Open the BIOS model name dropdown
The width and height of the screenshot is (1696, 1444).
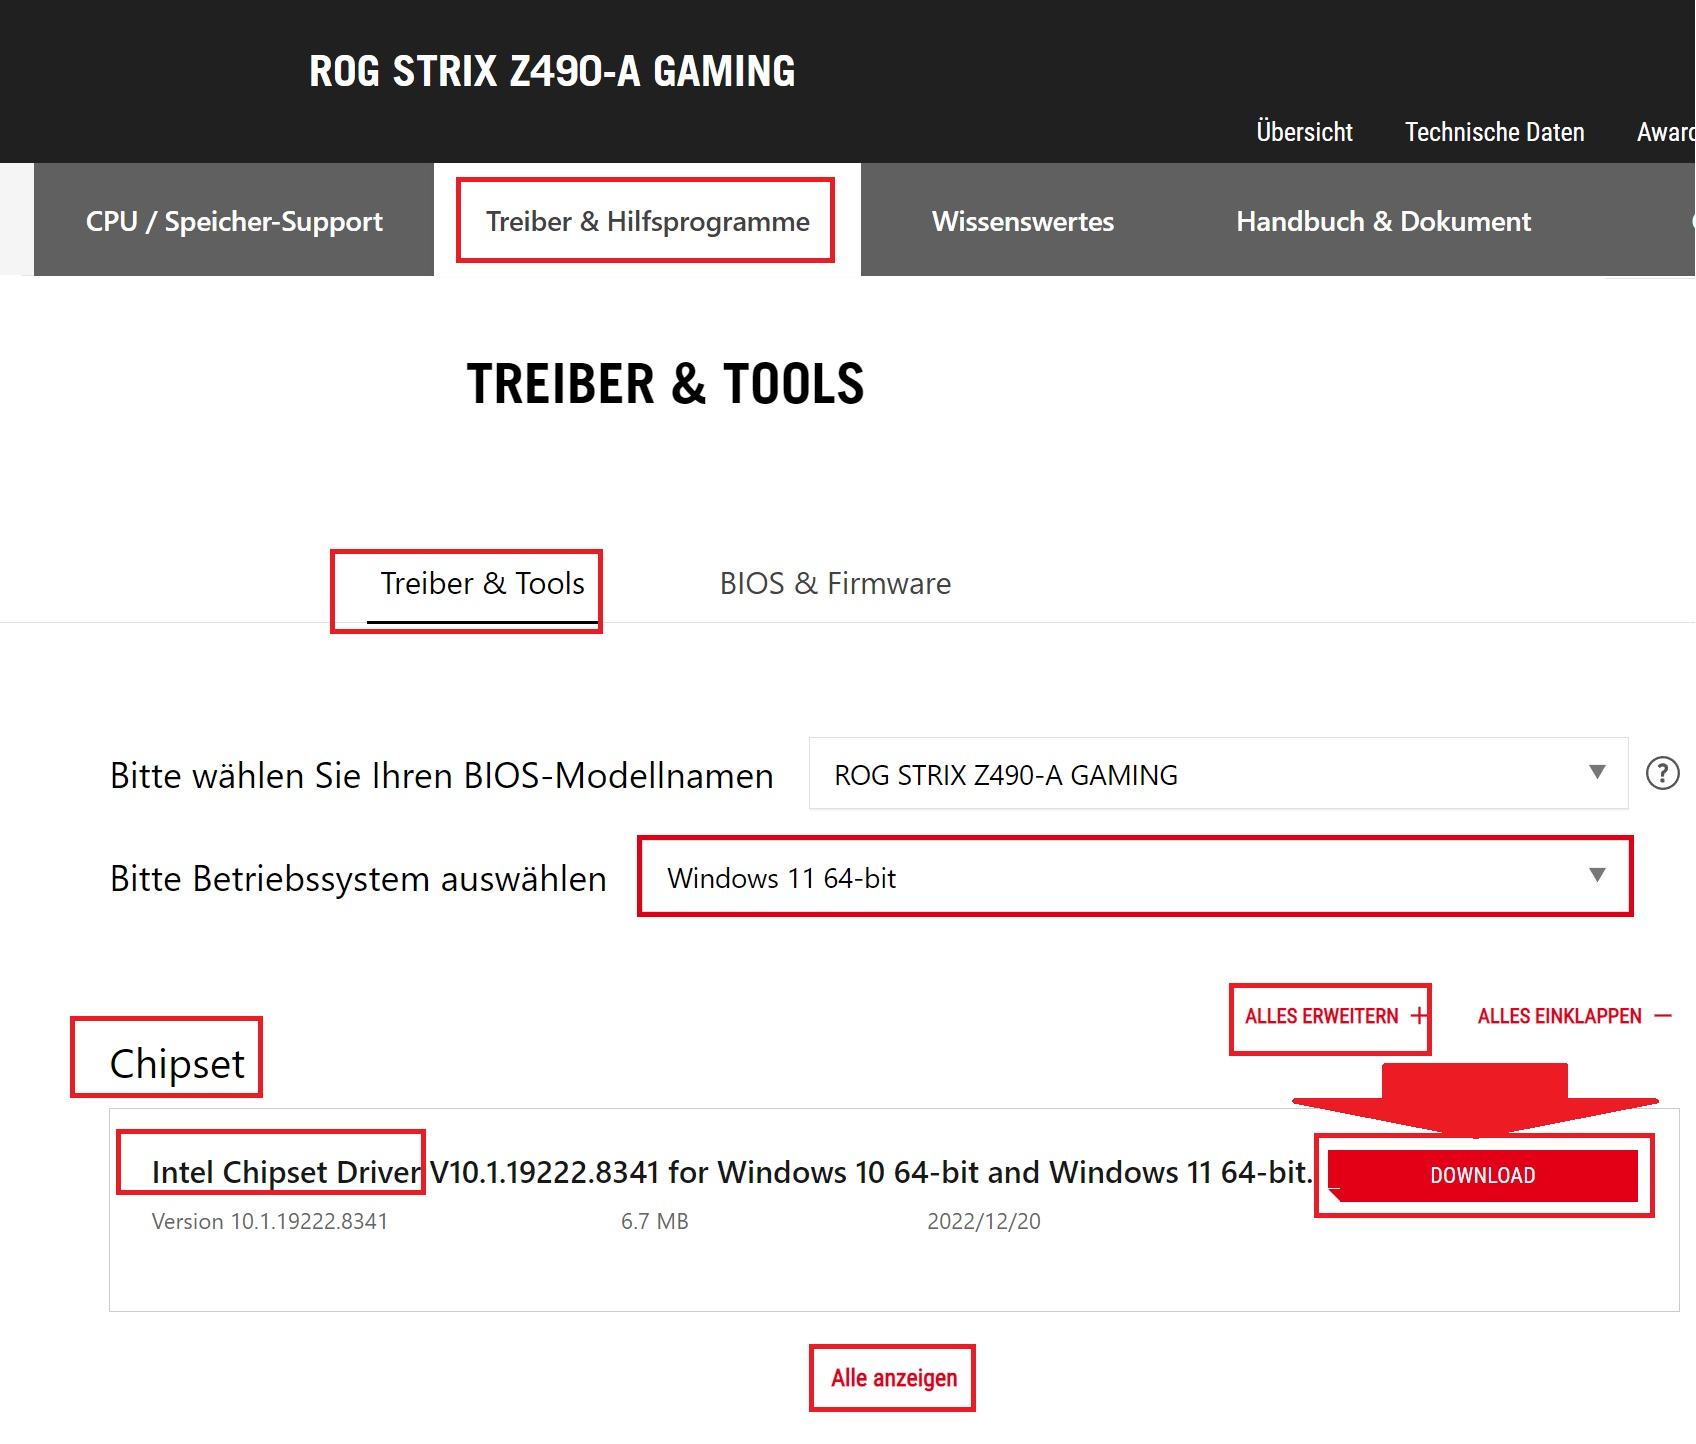1218,774
